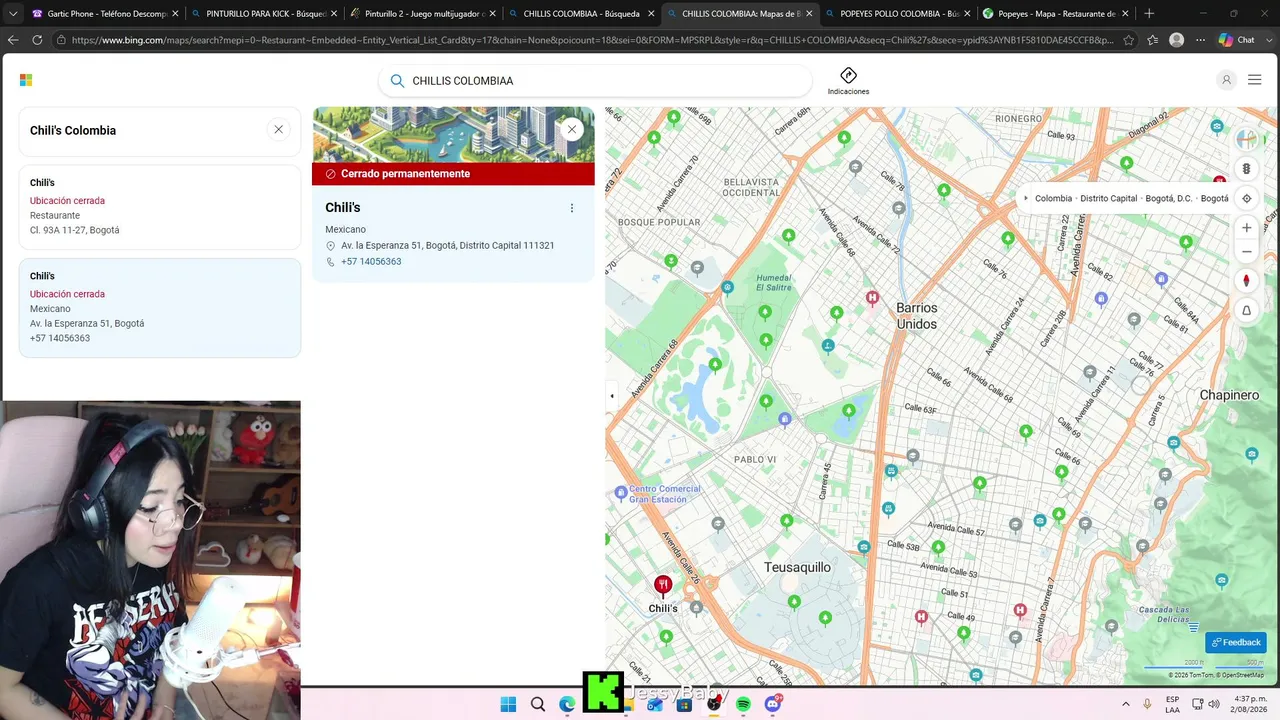Open a new browser tab
Viewport: 1280px width, 720px height.
1149,14
